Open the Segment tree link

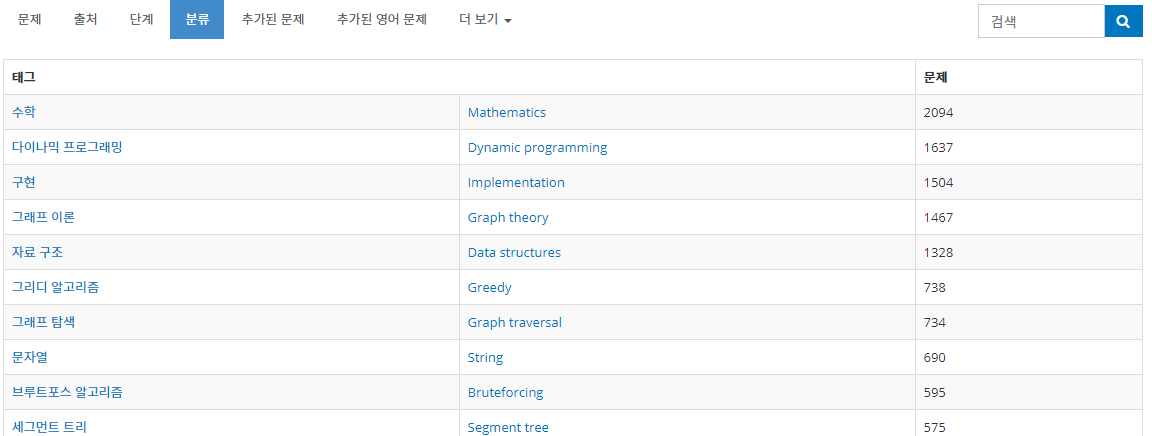pos(508,428)
